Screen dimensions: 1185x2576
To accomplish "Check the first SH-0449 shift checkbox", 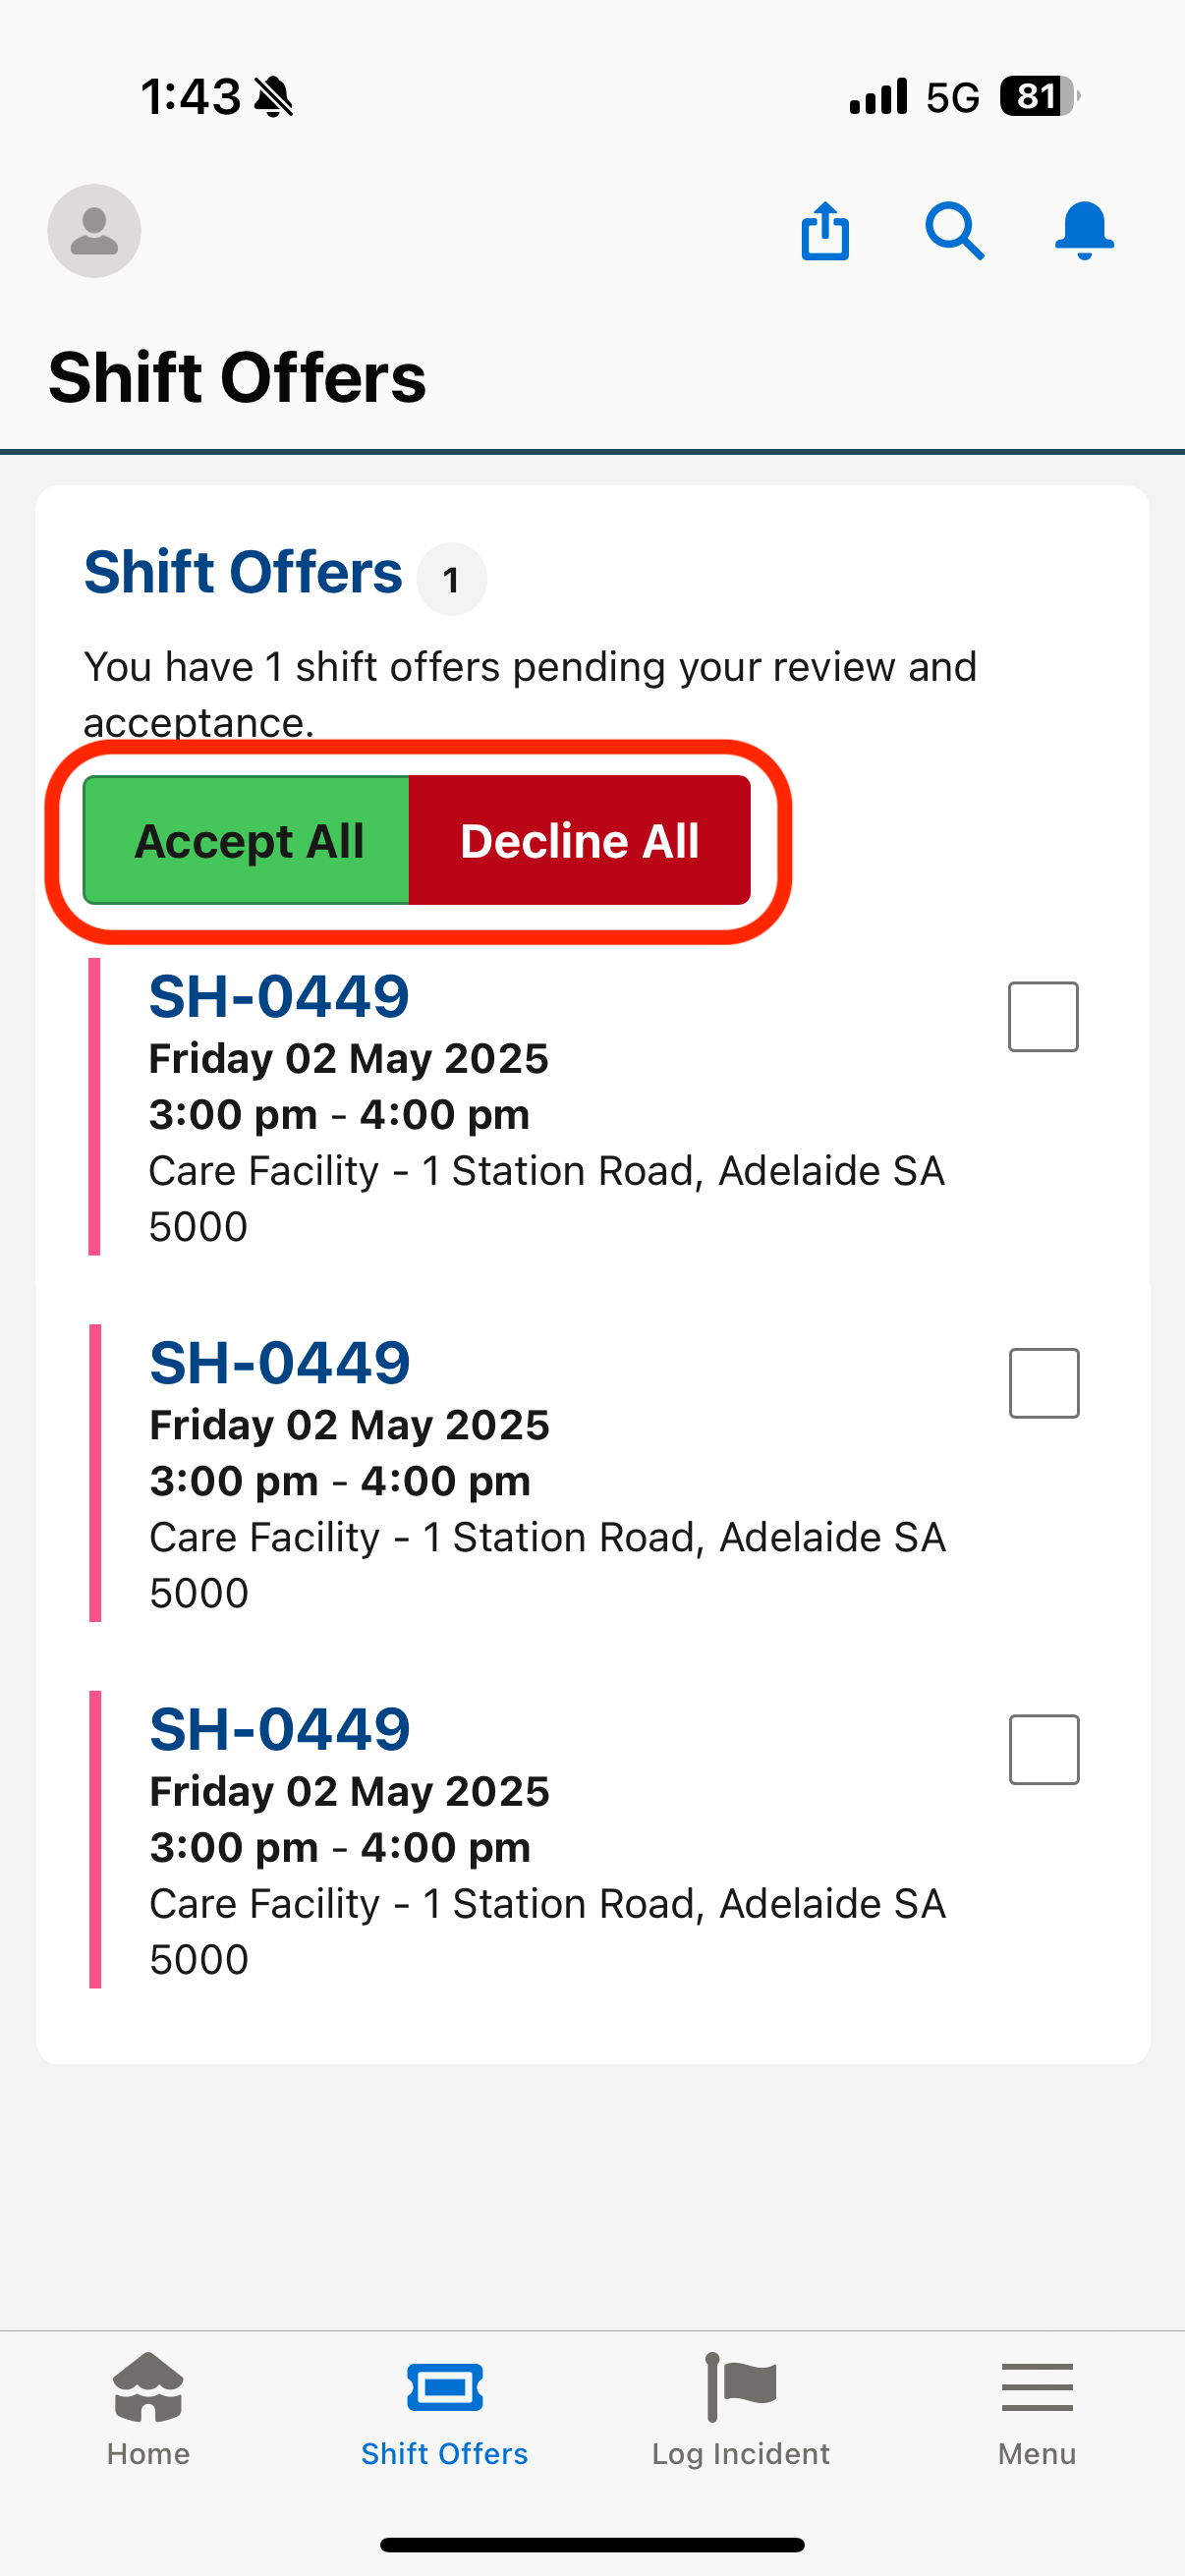I will (x=1043, y=1017).
